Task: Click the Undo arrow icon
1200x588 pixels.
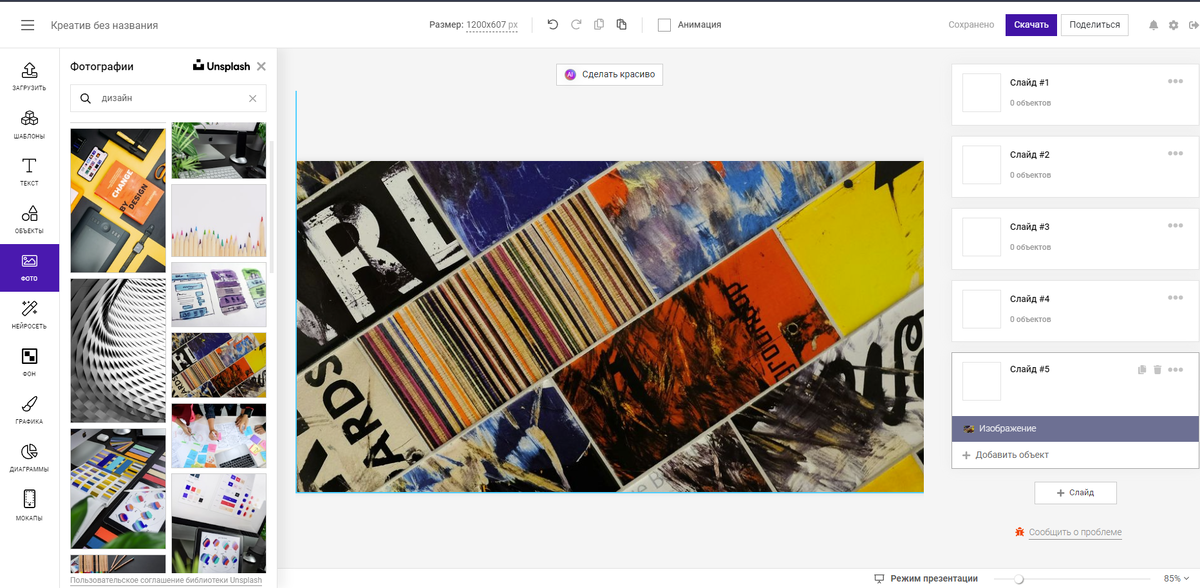Action: [553, 25]
